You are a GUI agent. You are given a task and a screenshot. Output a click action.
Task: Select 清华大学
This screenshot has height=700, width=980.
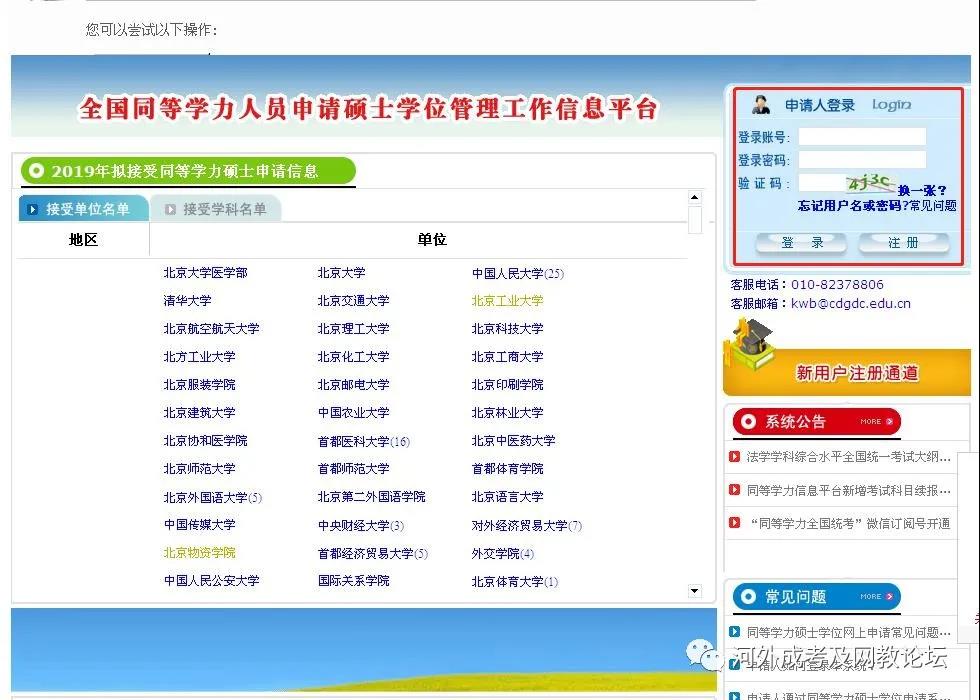188,301
